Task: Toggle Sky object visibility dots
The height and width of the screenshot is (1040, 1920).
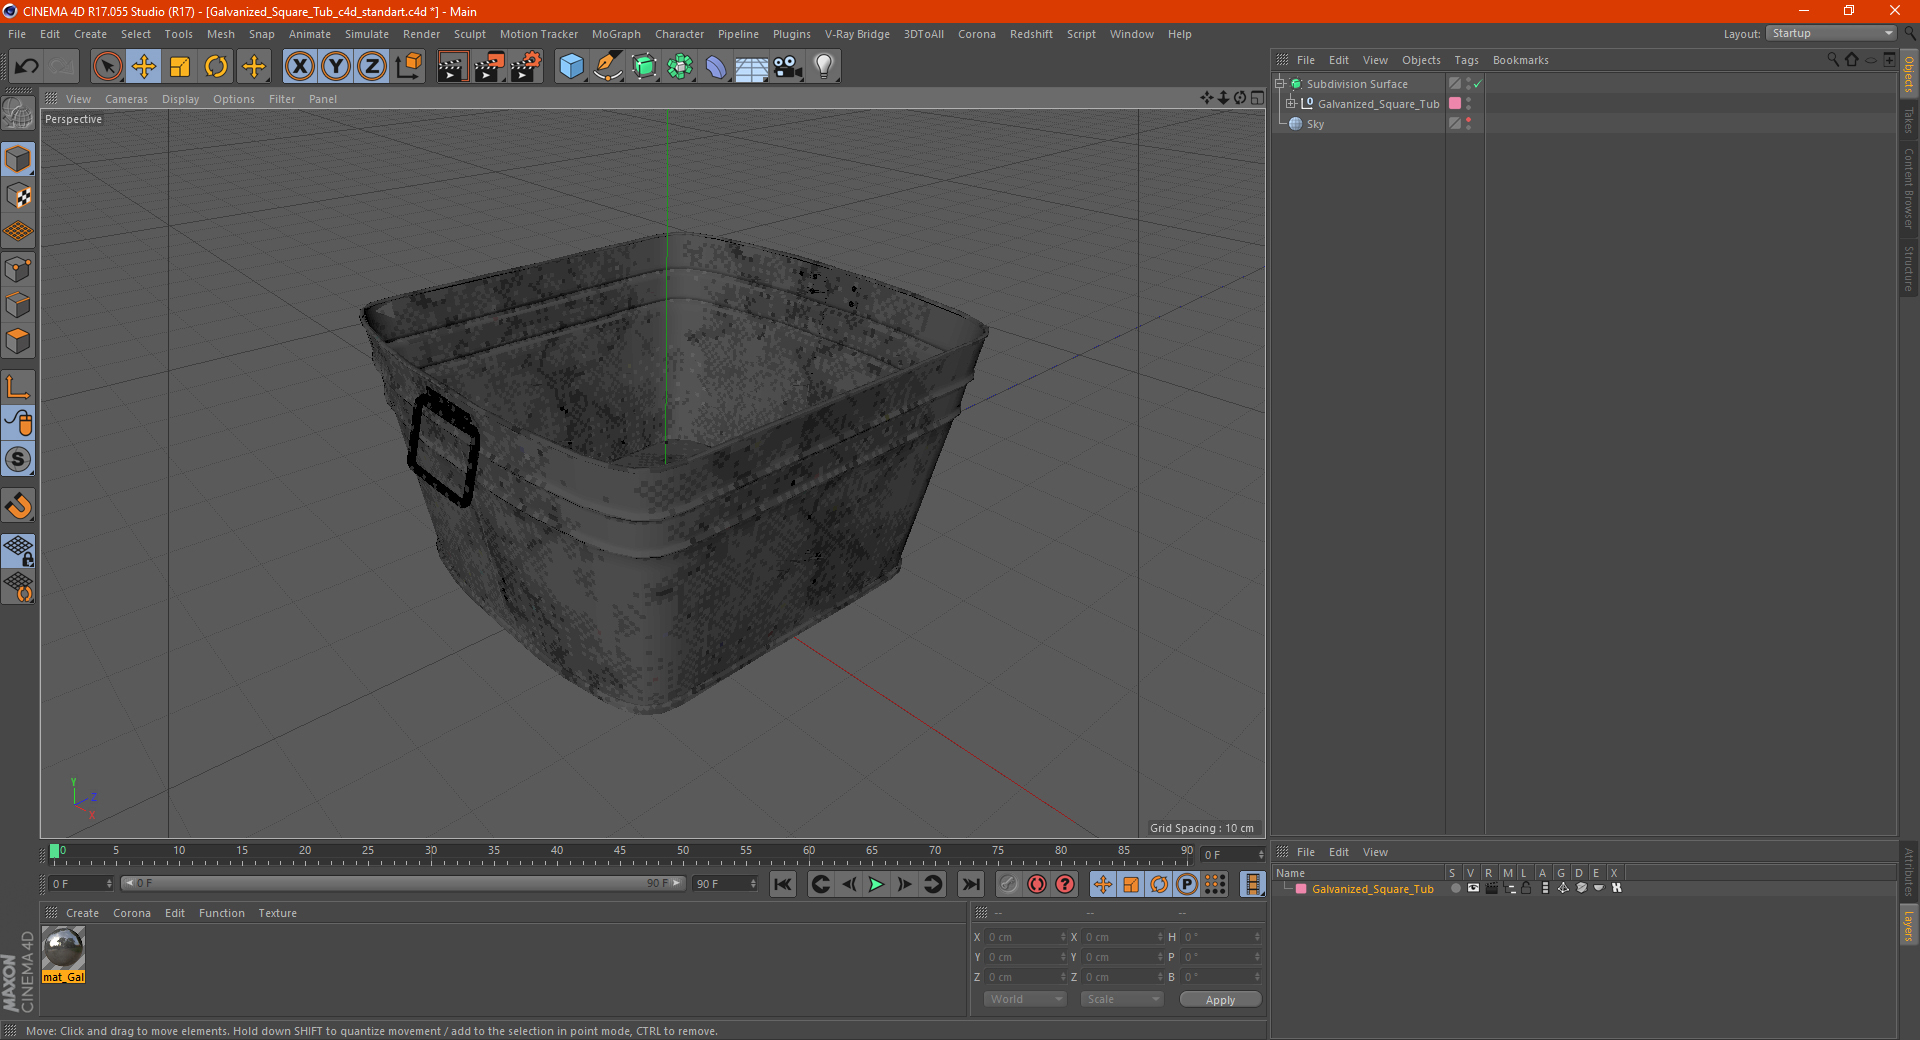Action: pos(1469,124)
